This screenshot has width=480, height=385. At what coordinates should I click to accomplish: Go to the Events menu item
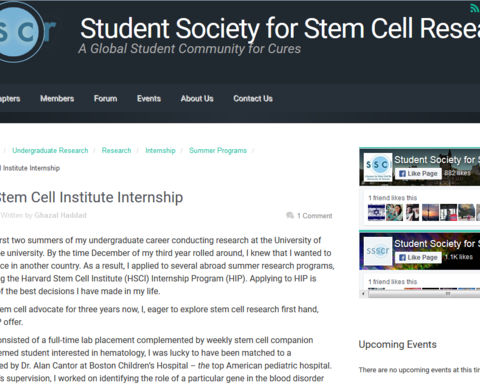149,99
